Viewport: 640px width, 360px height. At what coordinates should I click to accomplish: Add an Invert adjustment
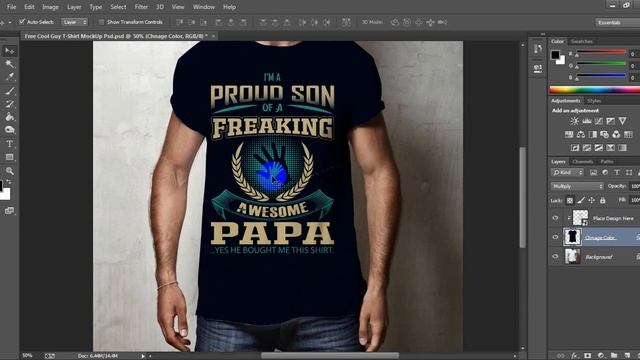coord(575,148)
